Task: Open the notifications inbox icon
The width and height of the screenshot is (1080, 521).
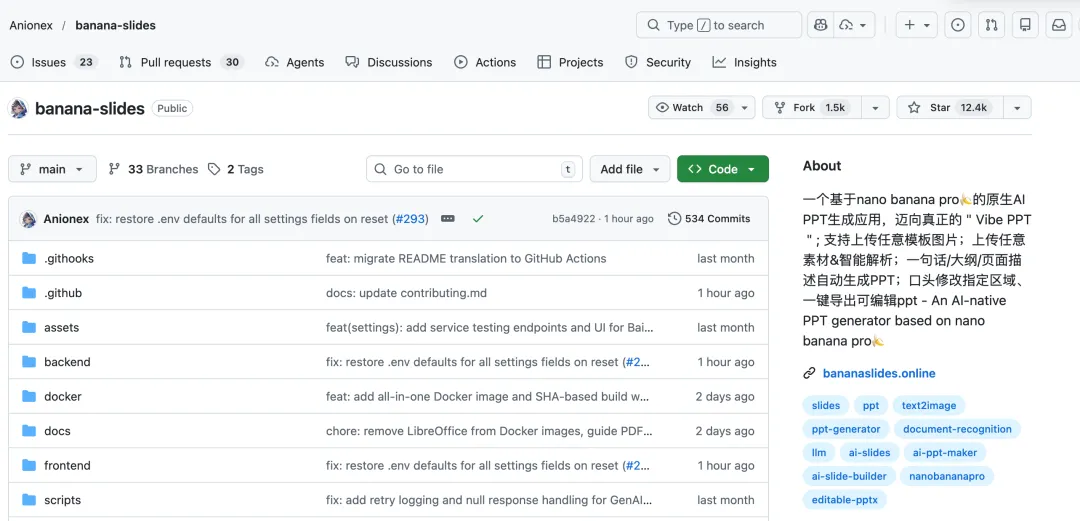Action: [1058, 25]
